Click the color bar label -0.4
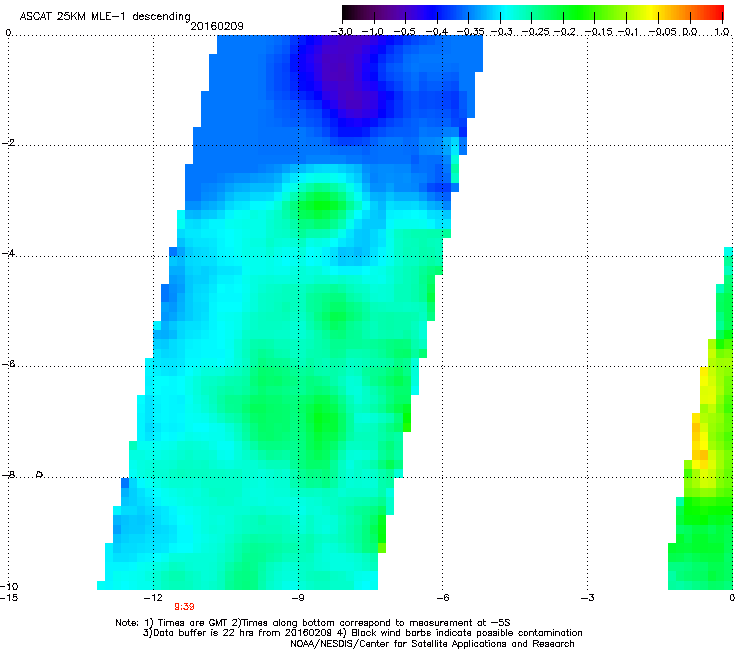 pyautogui.click(x=437, y=32)
